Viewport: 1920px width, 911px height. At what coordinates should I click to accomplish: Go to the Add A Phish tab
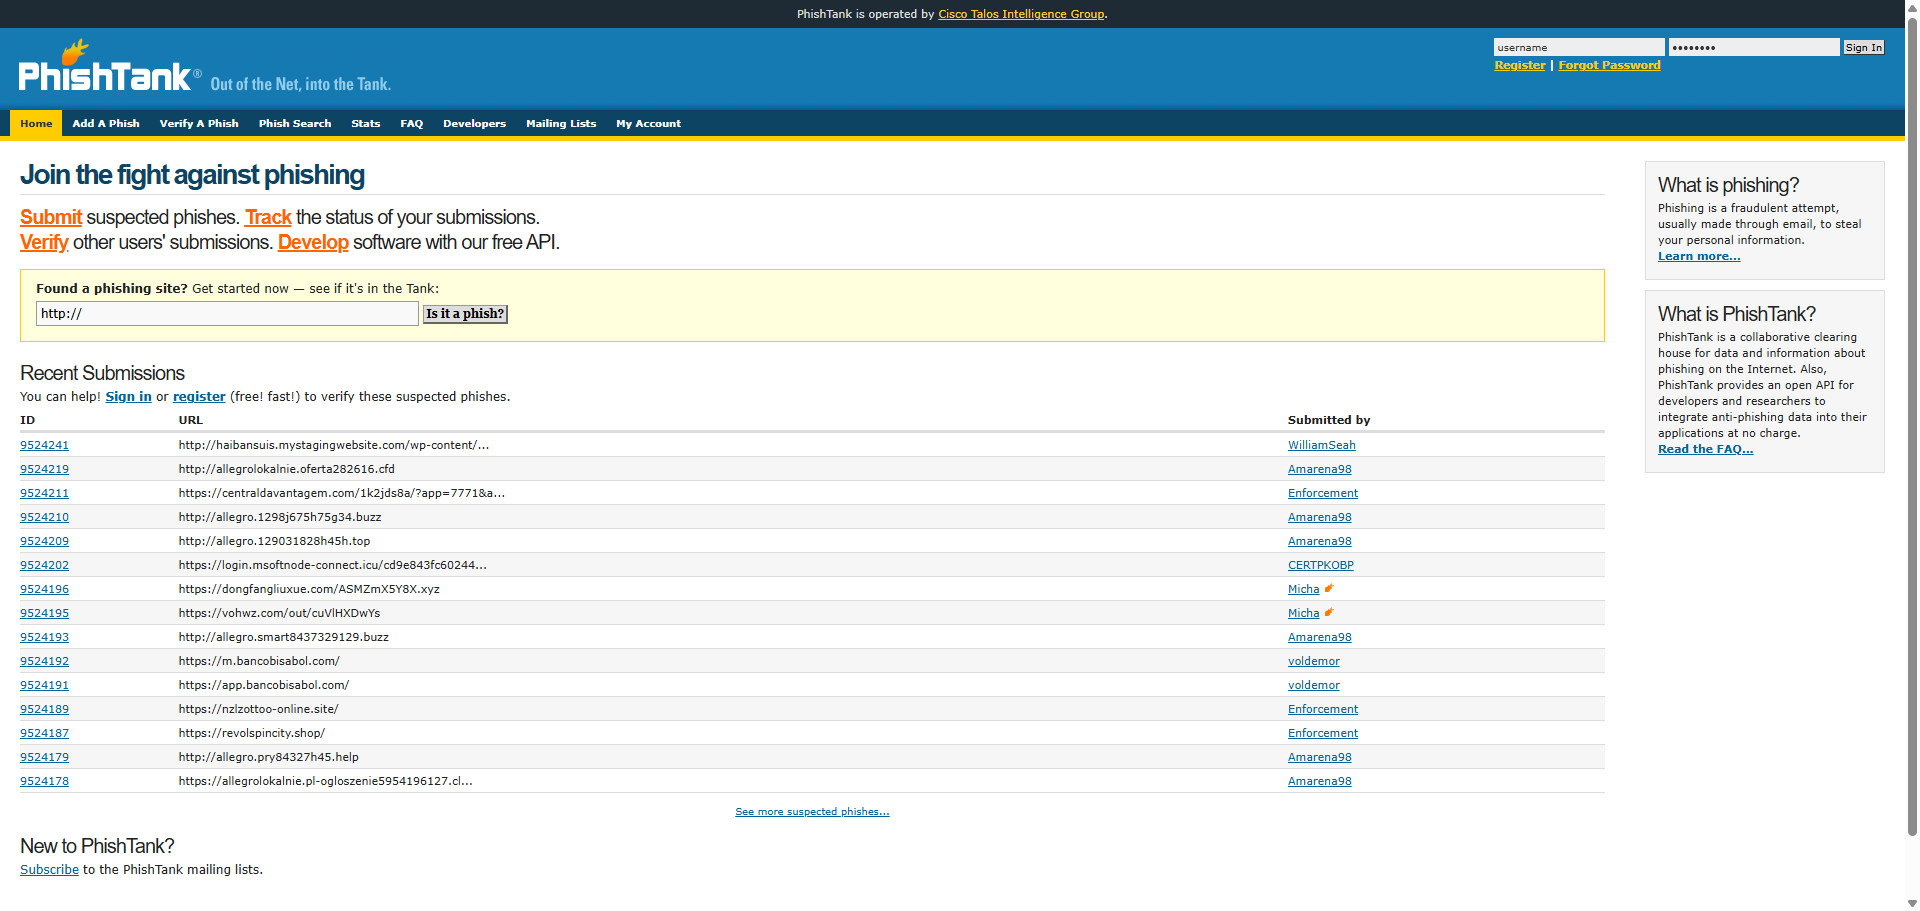(106, 123)
